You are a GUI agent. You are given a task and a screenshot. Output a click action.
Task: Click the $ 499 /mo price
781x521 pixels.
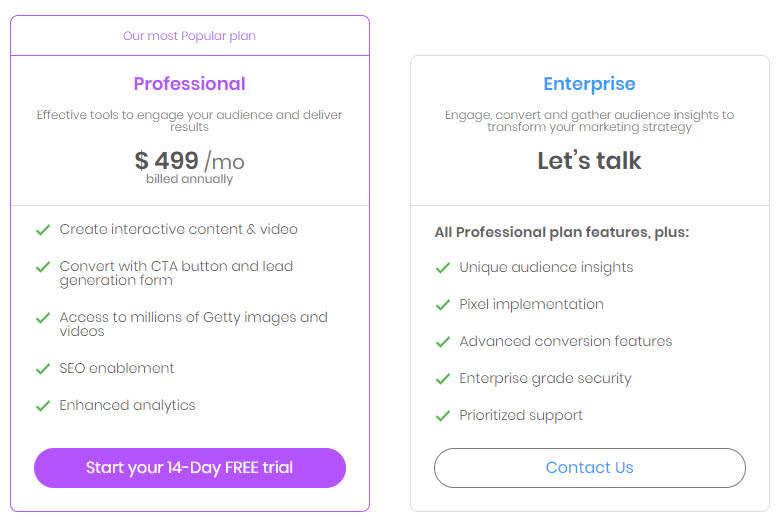point(190,160)
